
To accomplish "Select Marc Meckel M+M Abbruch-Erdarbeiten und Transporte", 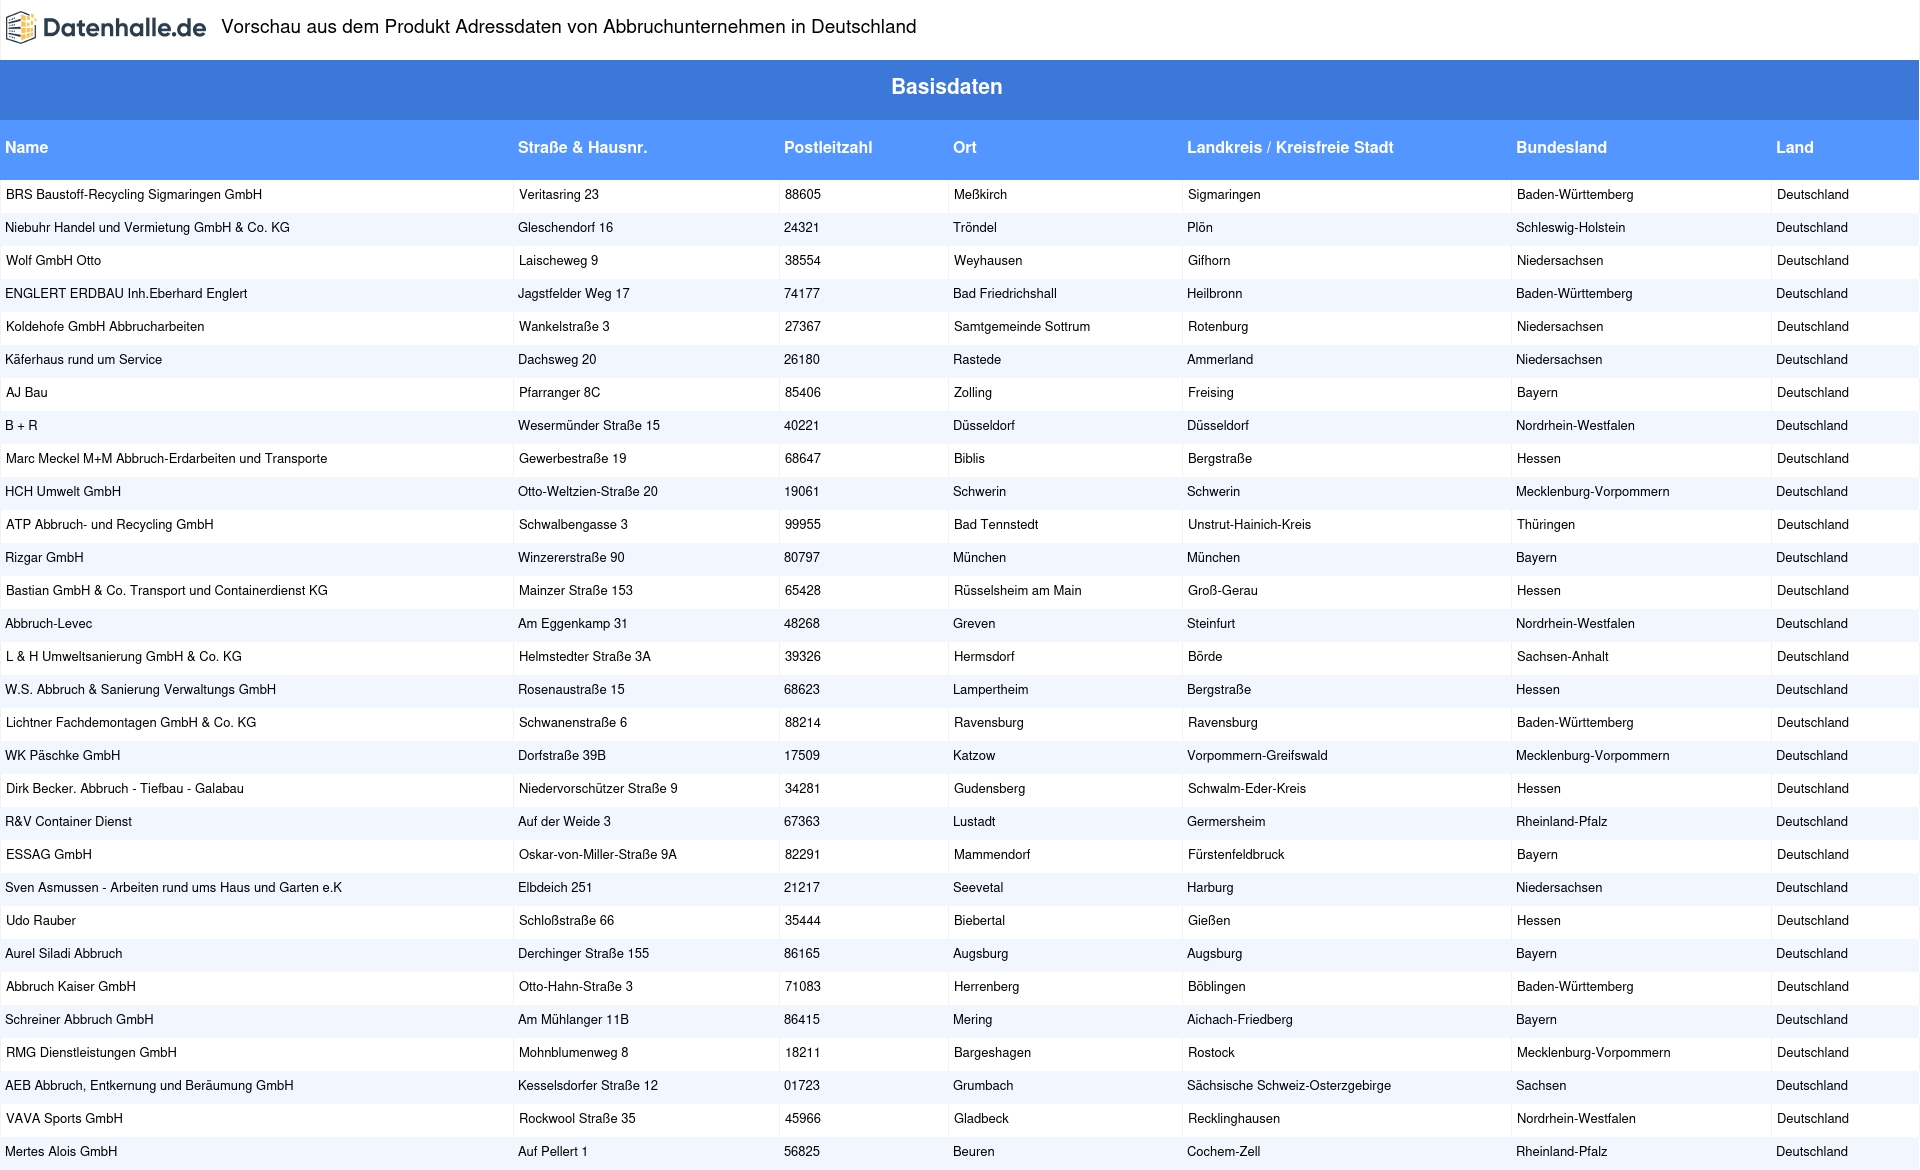I will tap(167, 459).
